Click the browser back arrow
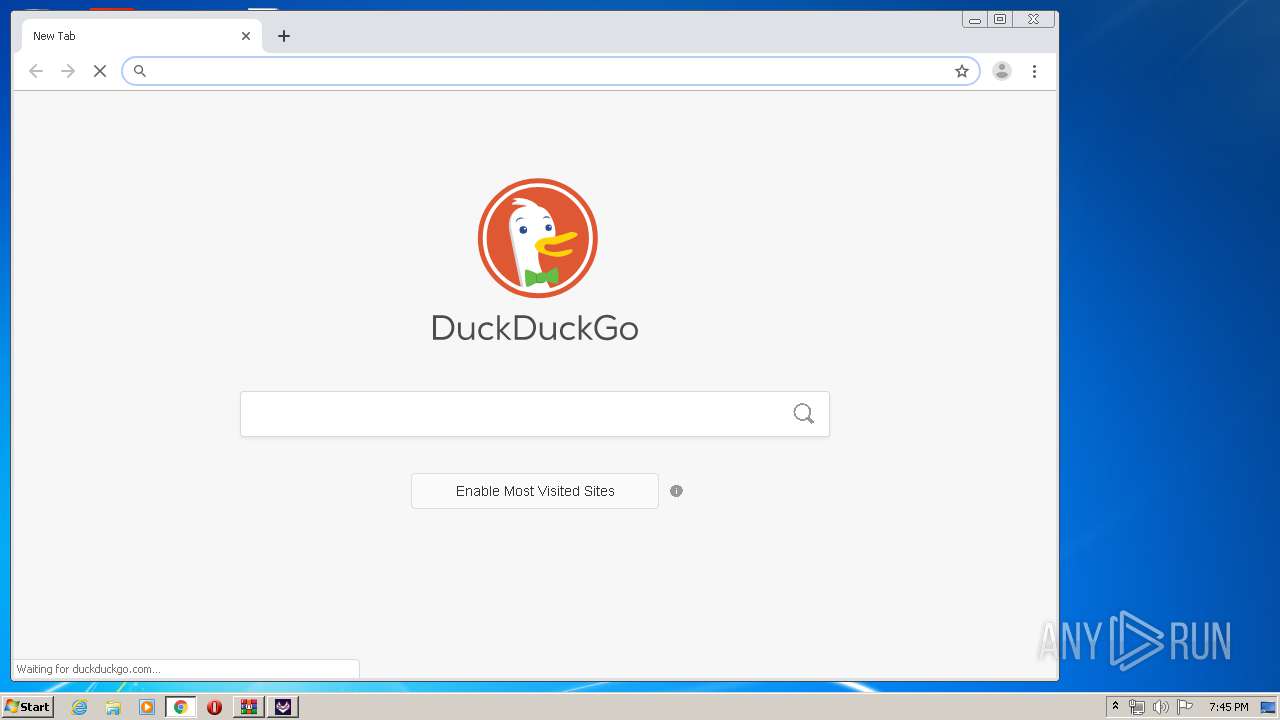 tap(36, 71)
